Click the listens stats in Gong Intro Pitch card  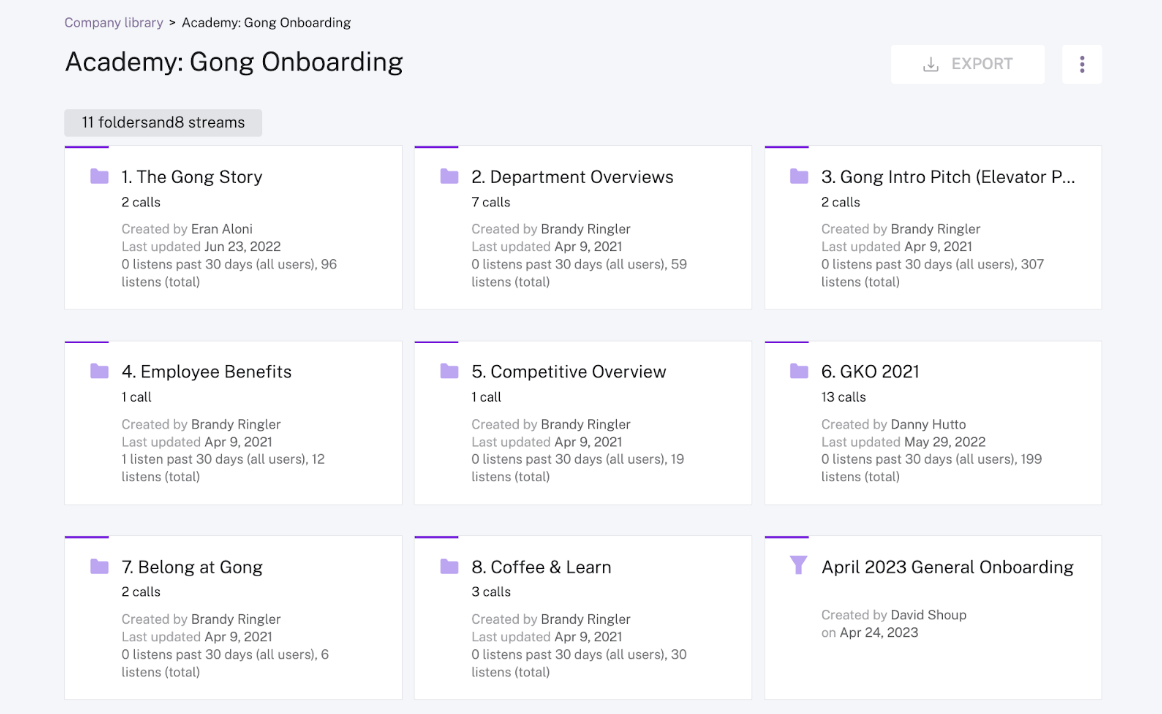point(932,273)
